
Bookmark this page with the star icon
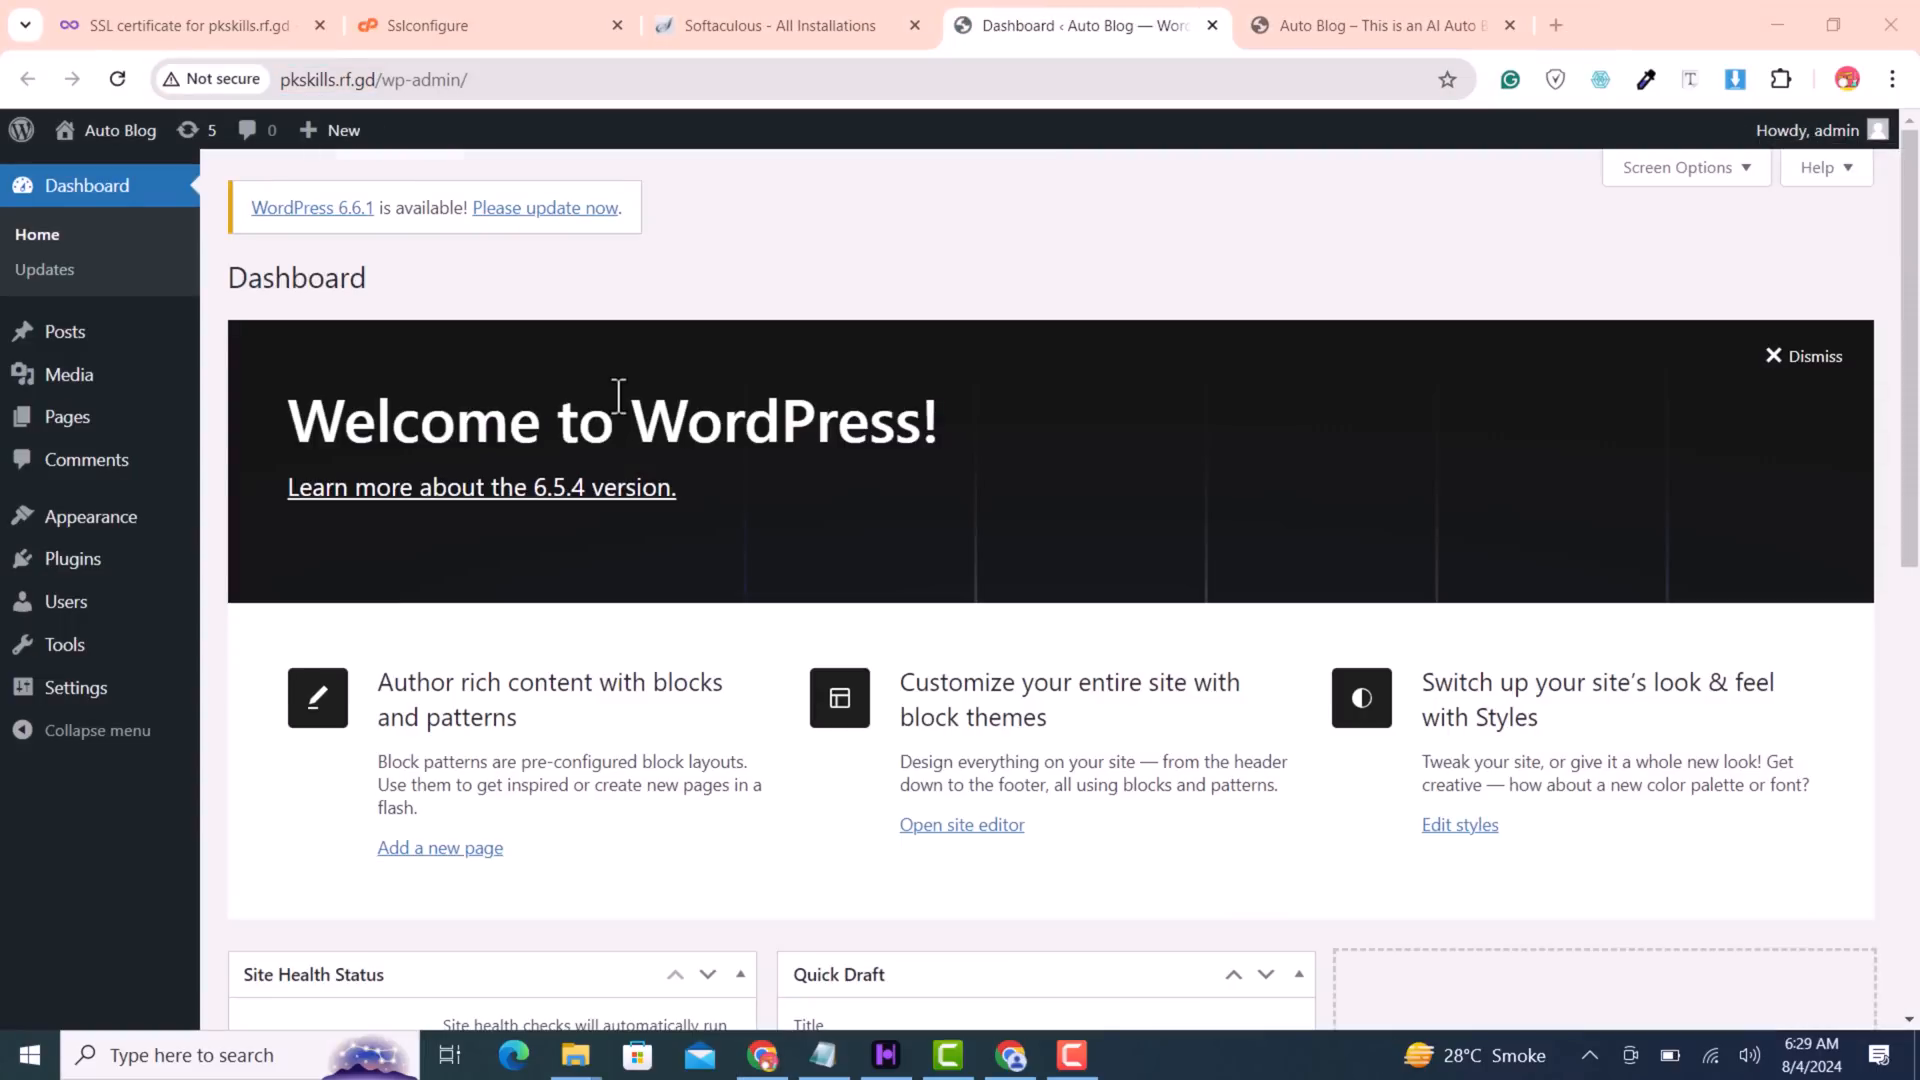pos(1447,79)
